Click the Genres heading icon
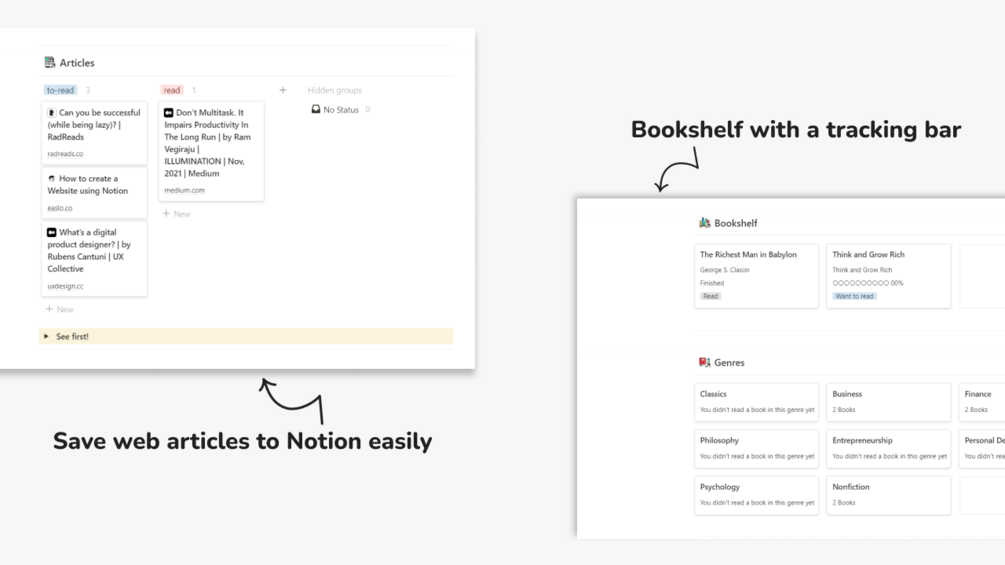This screenshot has height=565, width=1005. click(704, 362)
